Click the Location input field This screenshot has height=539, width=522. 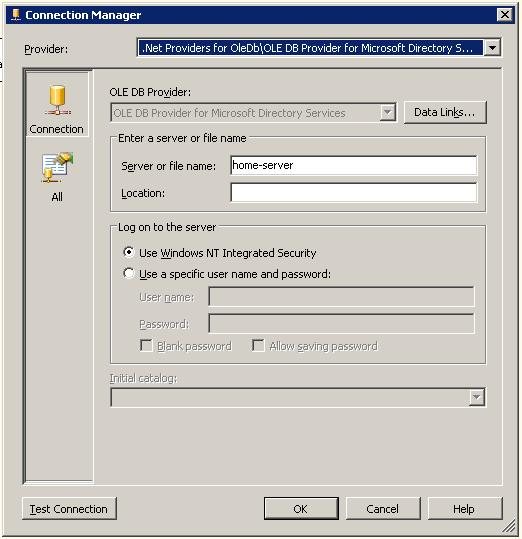[x=354, y=192]
